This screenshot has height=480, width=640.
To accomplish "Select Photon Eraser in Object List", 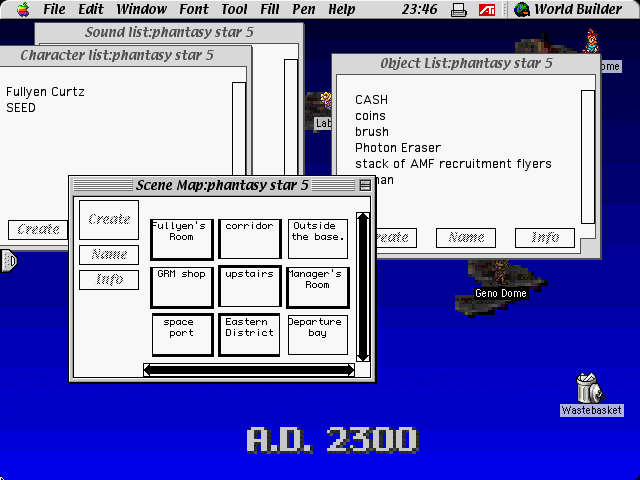I will point(398,148).
